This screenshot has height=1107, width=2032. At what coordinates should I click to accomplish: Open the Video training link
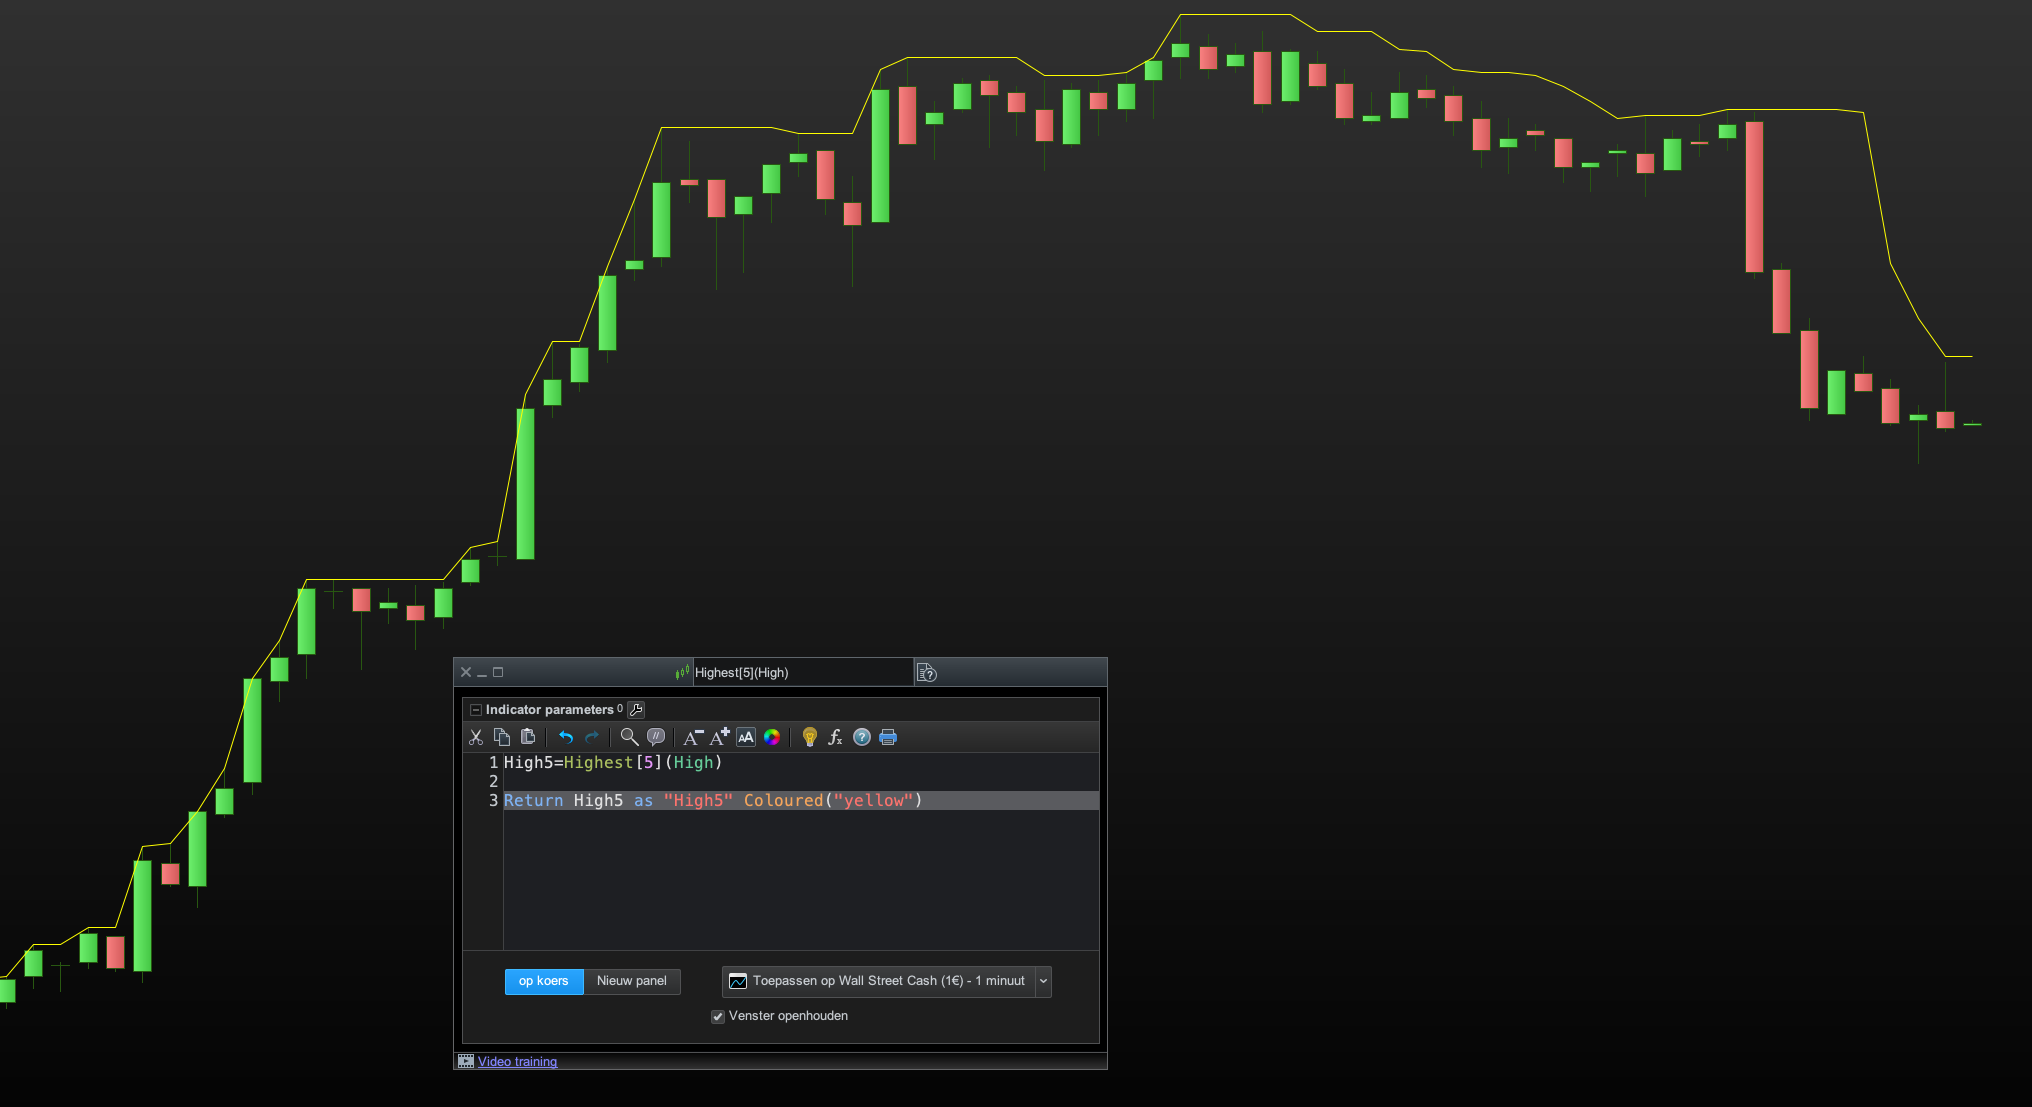pos(517,1062)
